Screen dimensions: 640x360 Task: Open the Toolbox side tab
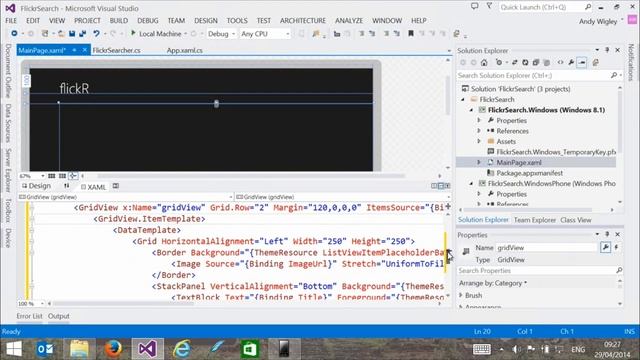pos(8,211)
